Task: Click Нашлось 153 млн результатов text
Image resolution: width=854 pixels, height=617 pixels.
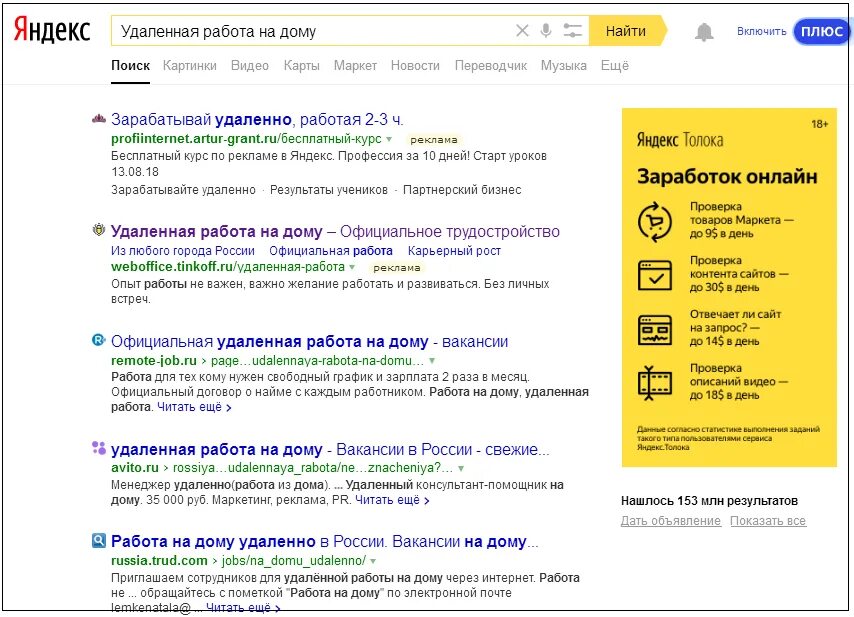Action: pos(709,500)
